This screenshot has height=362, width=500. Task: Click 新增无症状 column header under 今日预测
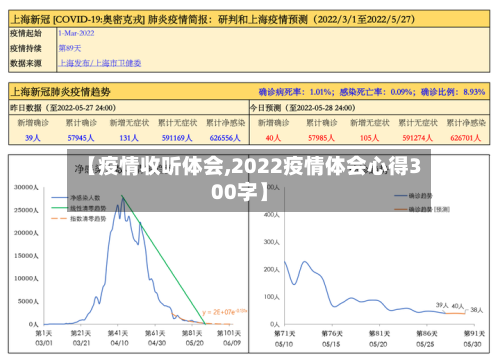click(370, 123)
